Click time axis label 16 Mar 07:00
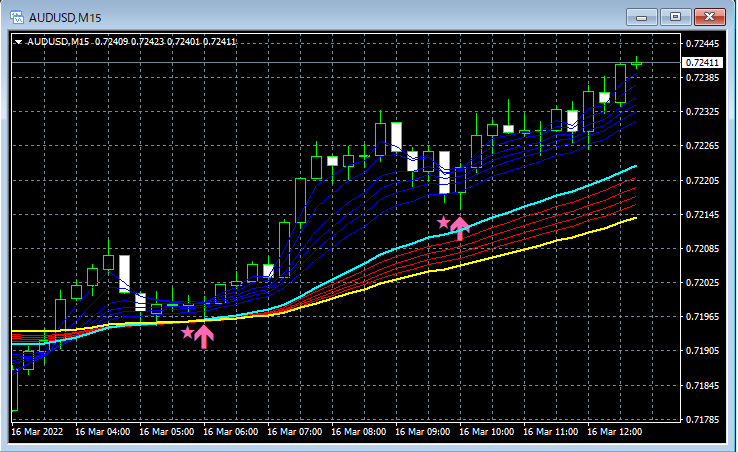 [295, 432]
